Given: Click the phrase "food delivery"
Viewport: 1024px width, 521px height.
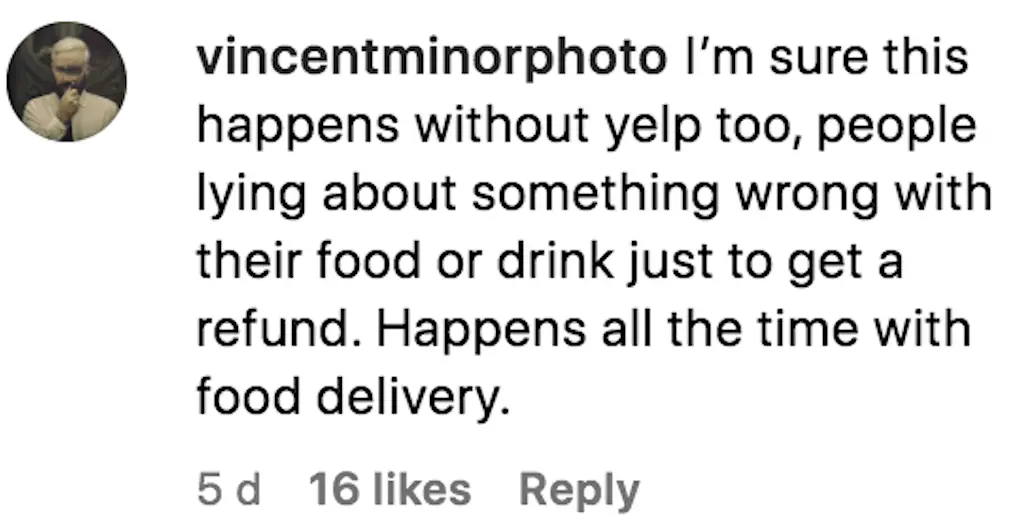Looking at the screenshot, I should click(x=345, y=397).
